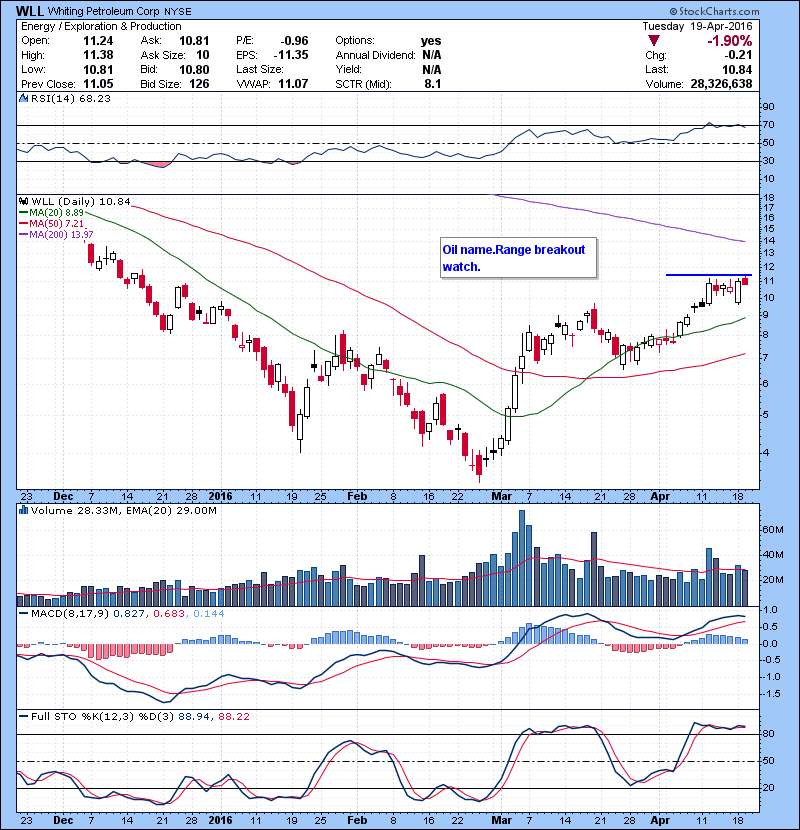Click the MA(50) 7.21 legend text
This screenshot has height=830, width=800.
coord(56,223)
